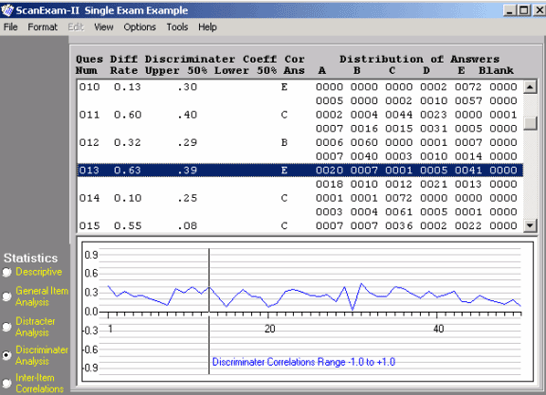Select the Descriptive statistics radio button

pos(7,272)
